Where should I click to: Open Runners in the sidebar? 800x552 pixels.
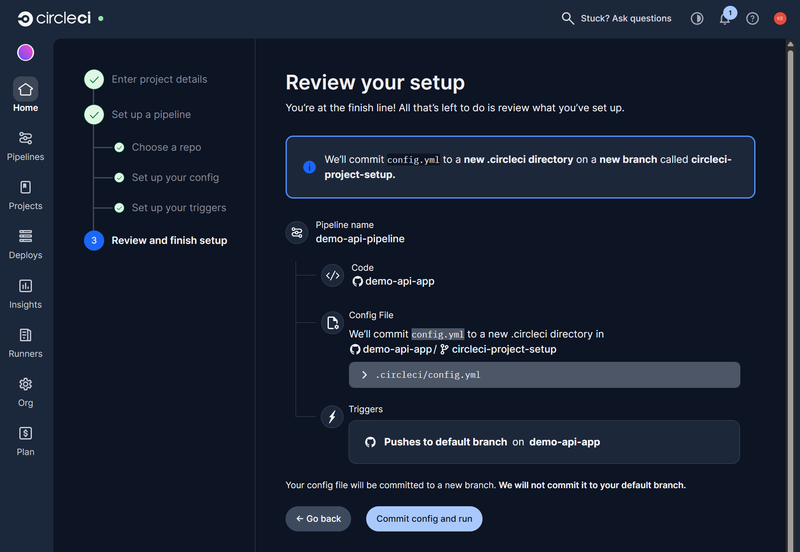point(25,335)
